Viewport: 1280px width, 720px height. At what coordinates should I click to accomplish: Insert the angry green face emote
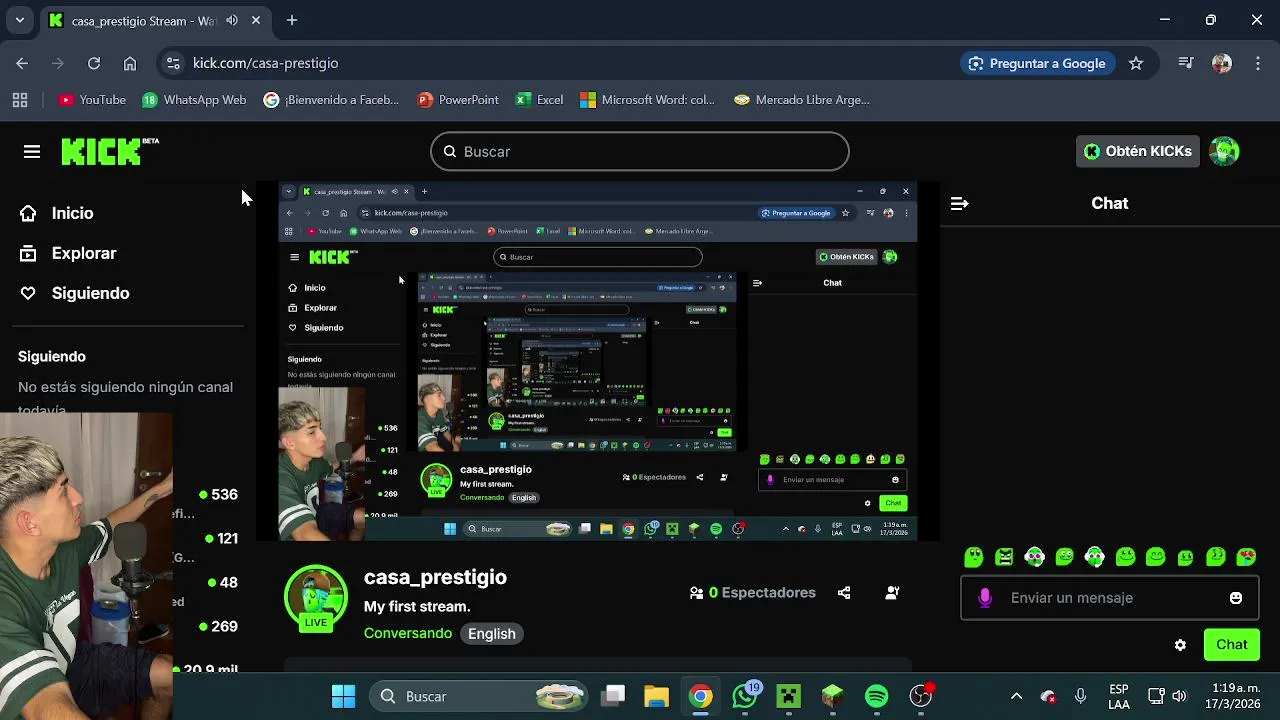pyautogui.click(x=1004, y=557)
